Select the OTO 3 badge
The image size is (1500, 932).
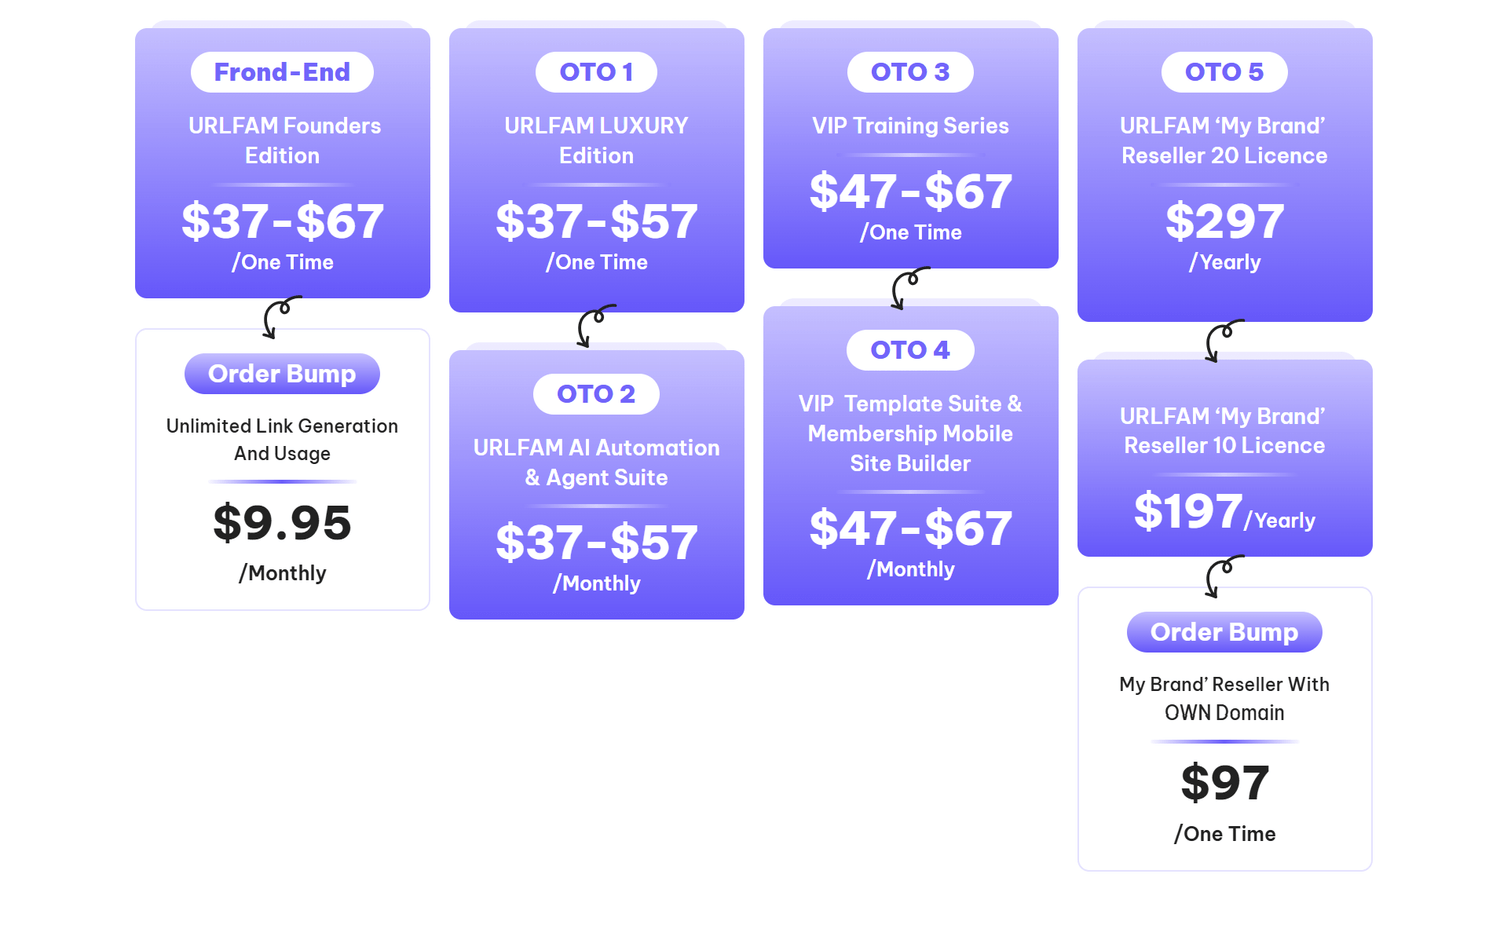point(910,72)
